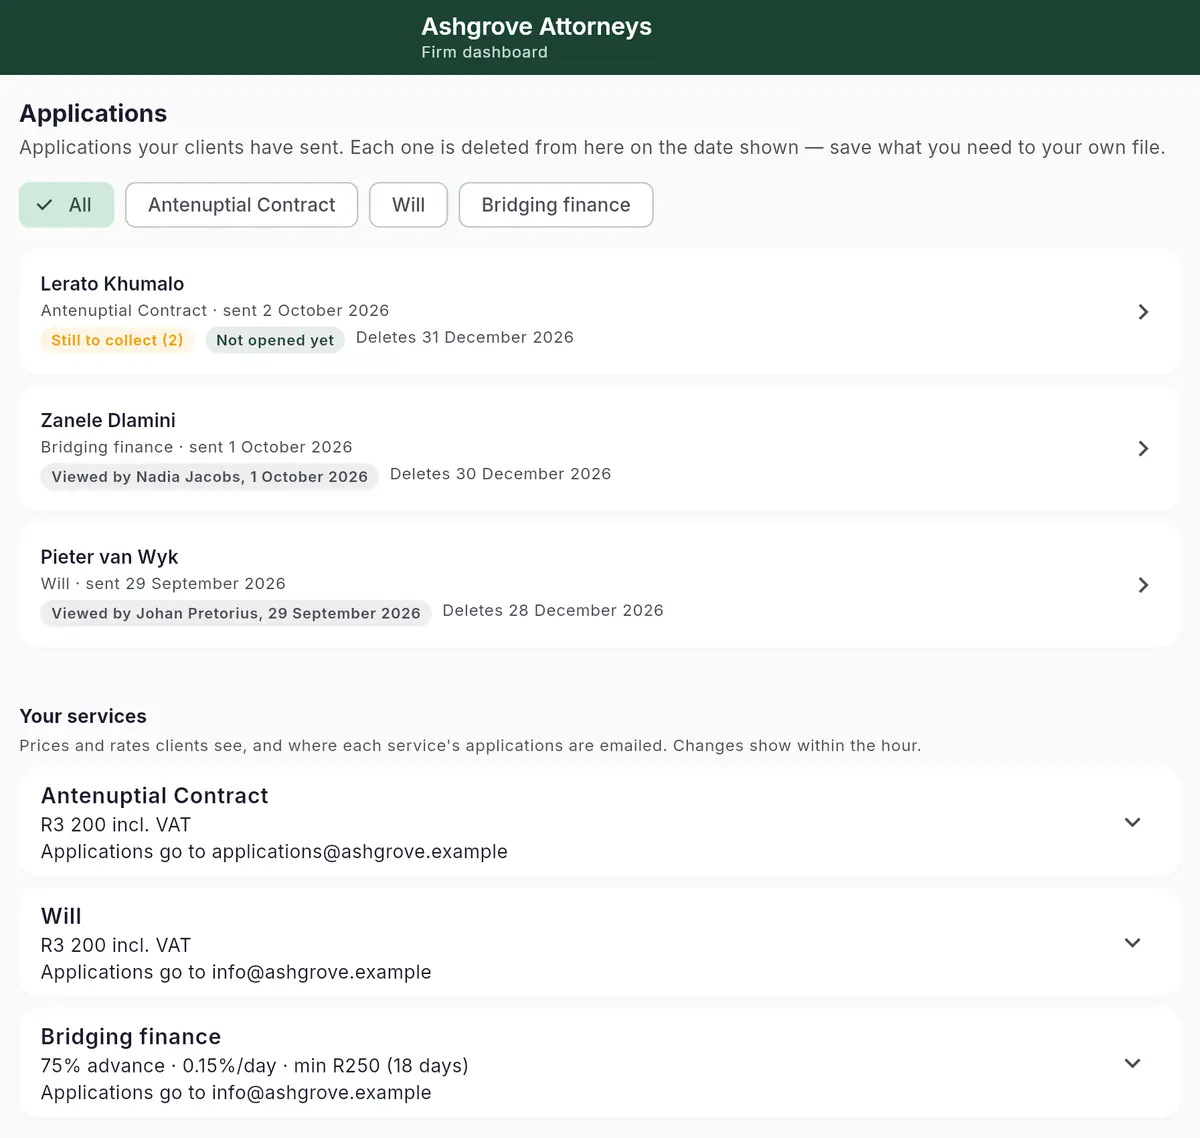Screen dimensions: 1200x1138
Task: Click chevron next to Zanele Dlamini
Action: point(1143,449)
